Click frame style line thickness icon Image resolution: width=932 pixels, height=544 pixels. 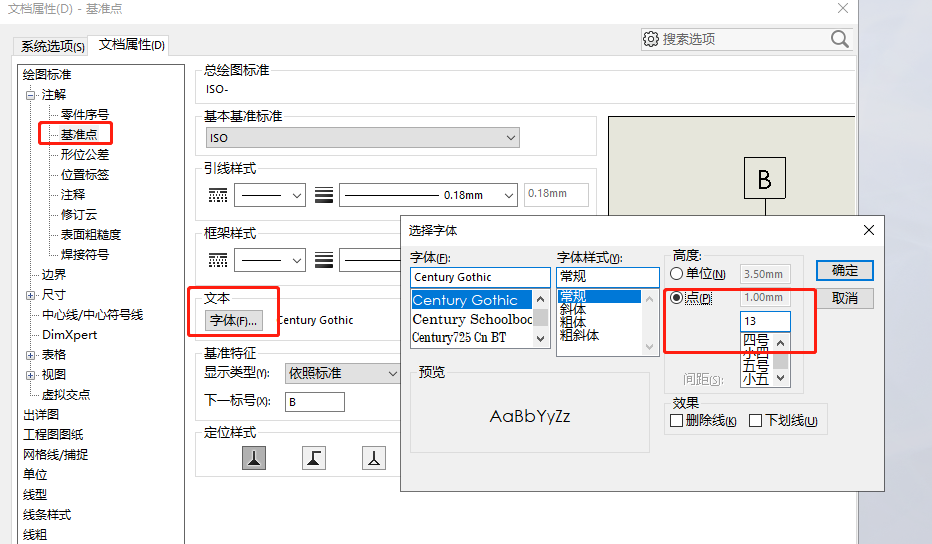point(323,260)
